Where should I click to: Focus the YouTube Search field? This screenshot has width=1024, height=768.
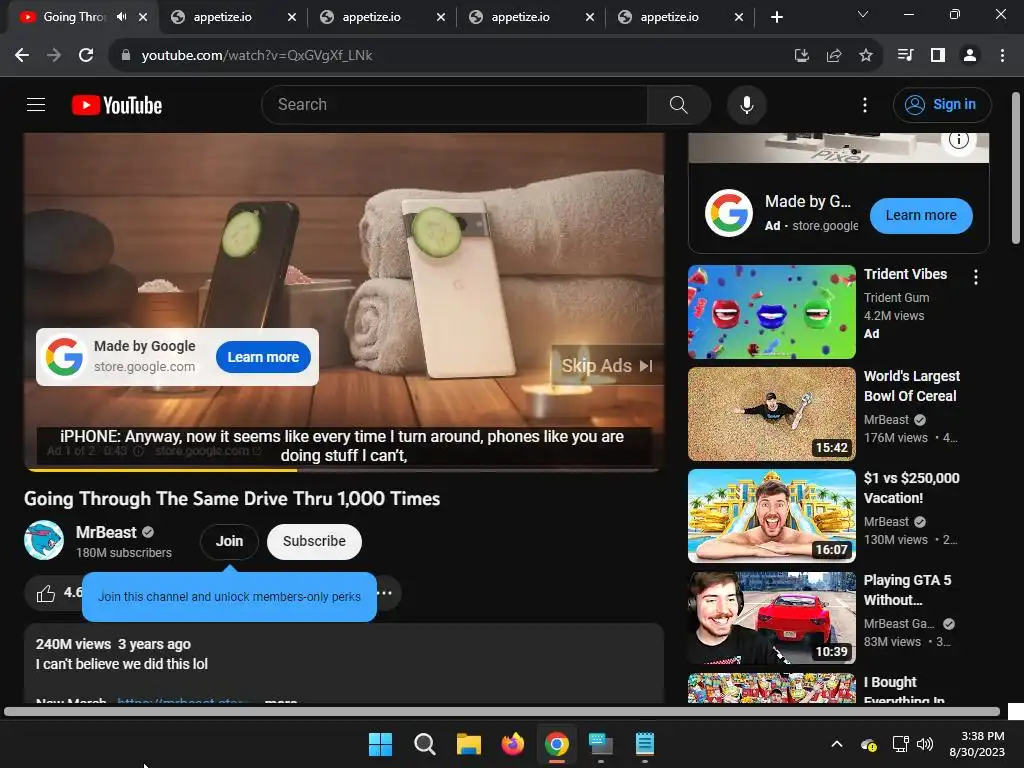click(x=455, y=104)
